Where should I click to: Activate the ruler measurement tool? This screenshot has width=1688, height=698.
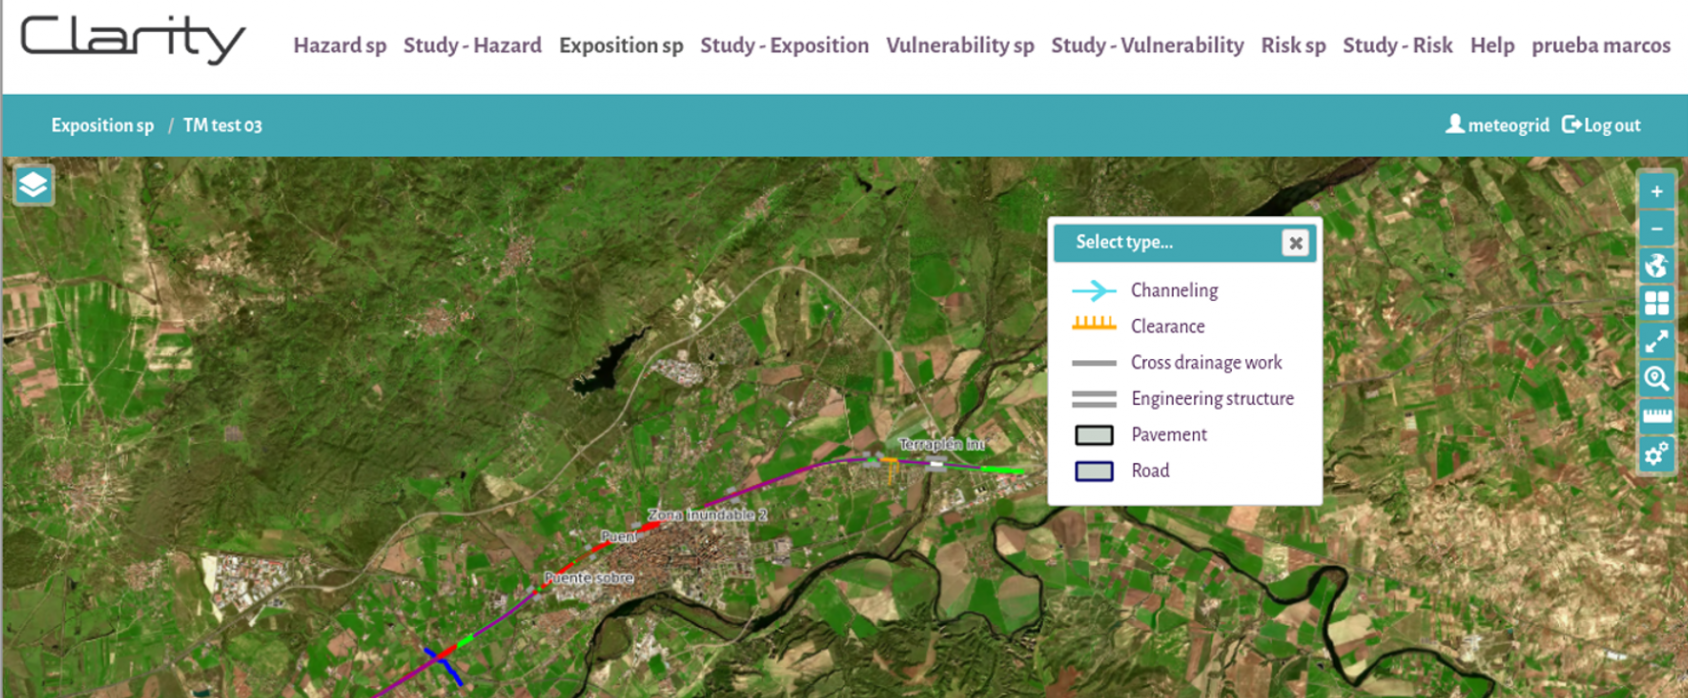pos(1656,416)
